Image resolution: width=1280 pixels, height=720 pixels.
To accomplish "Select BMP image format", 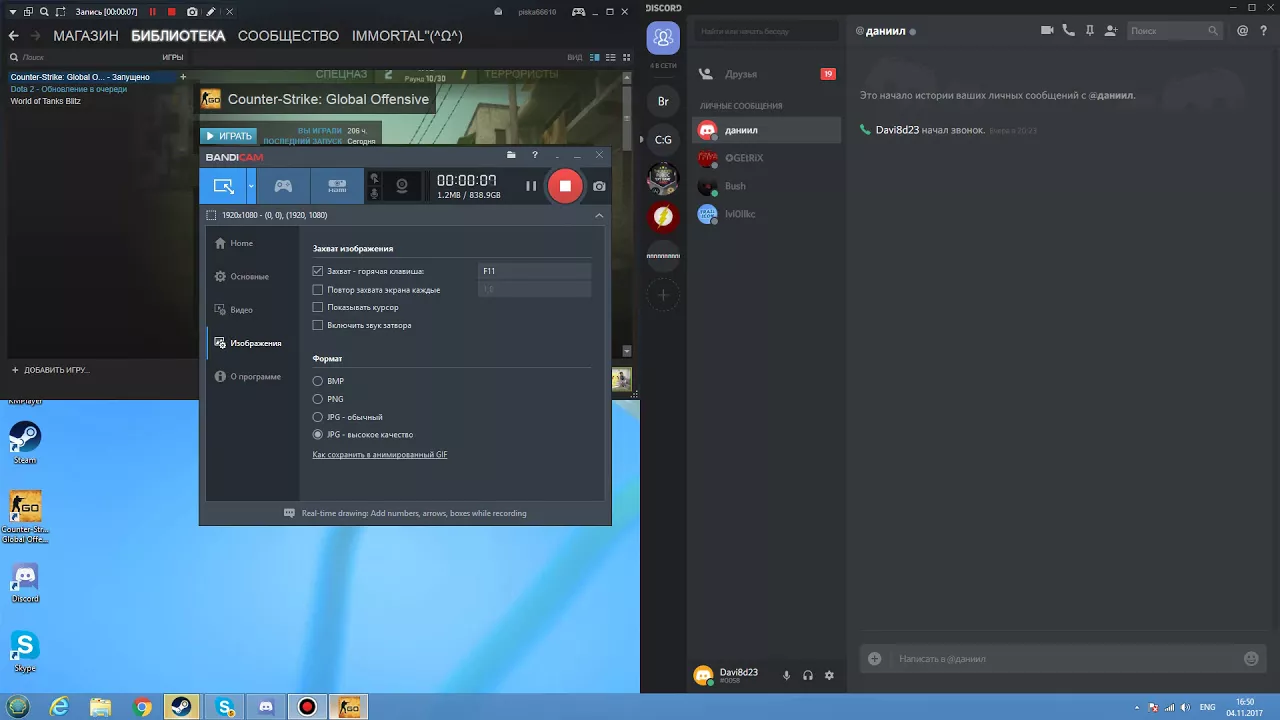I will click(x=318, y=381).
